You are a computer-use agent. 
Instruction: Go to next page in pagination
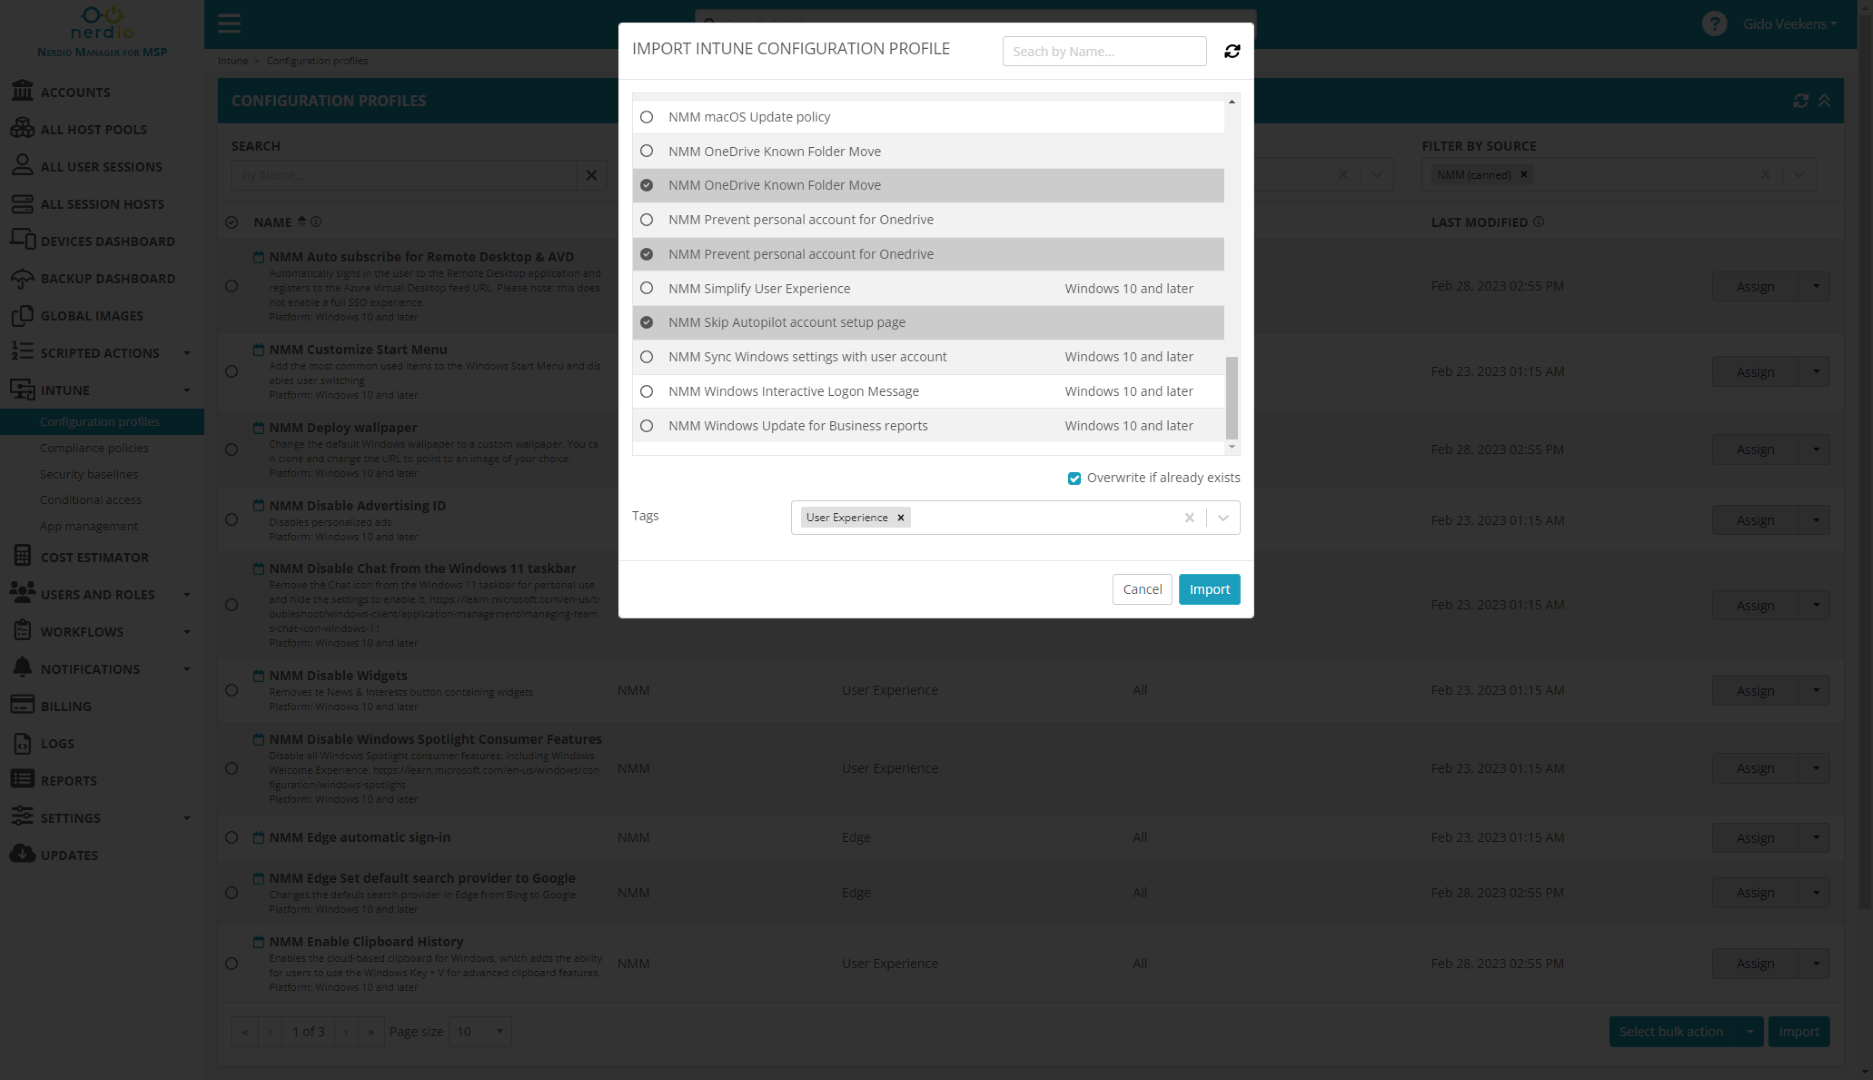click(x=347, y=1031)
